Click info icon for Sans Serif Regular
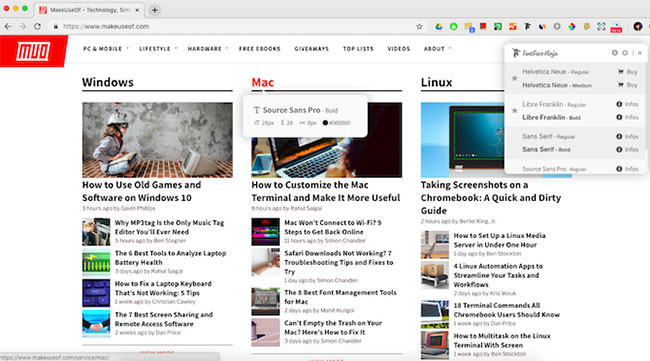This screenshot has width=650, height=361. (619, 136)
